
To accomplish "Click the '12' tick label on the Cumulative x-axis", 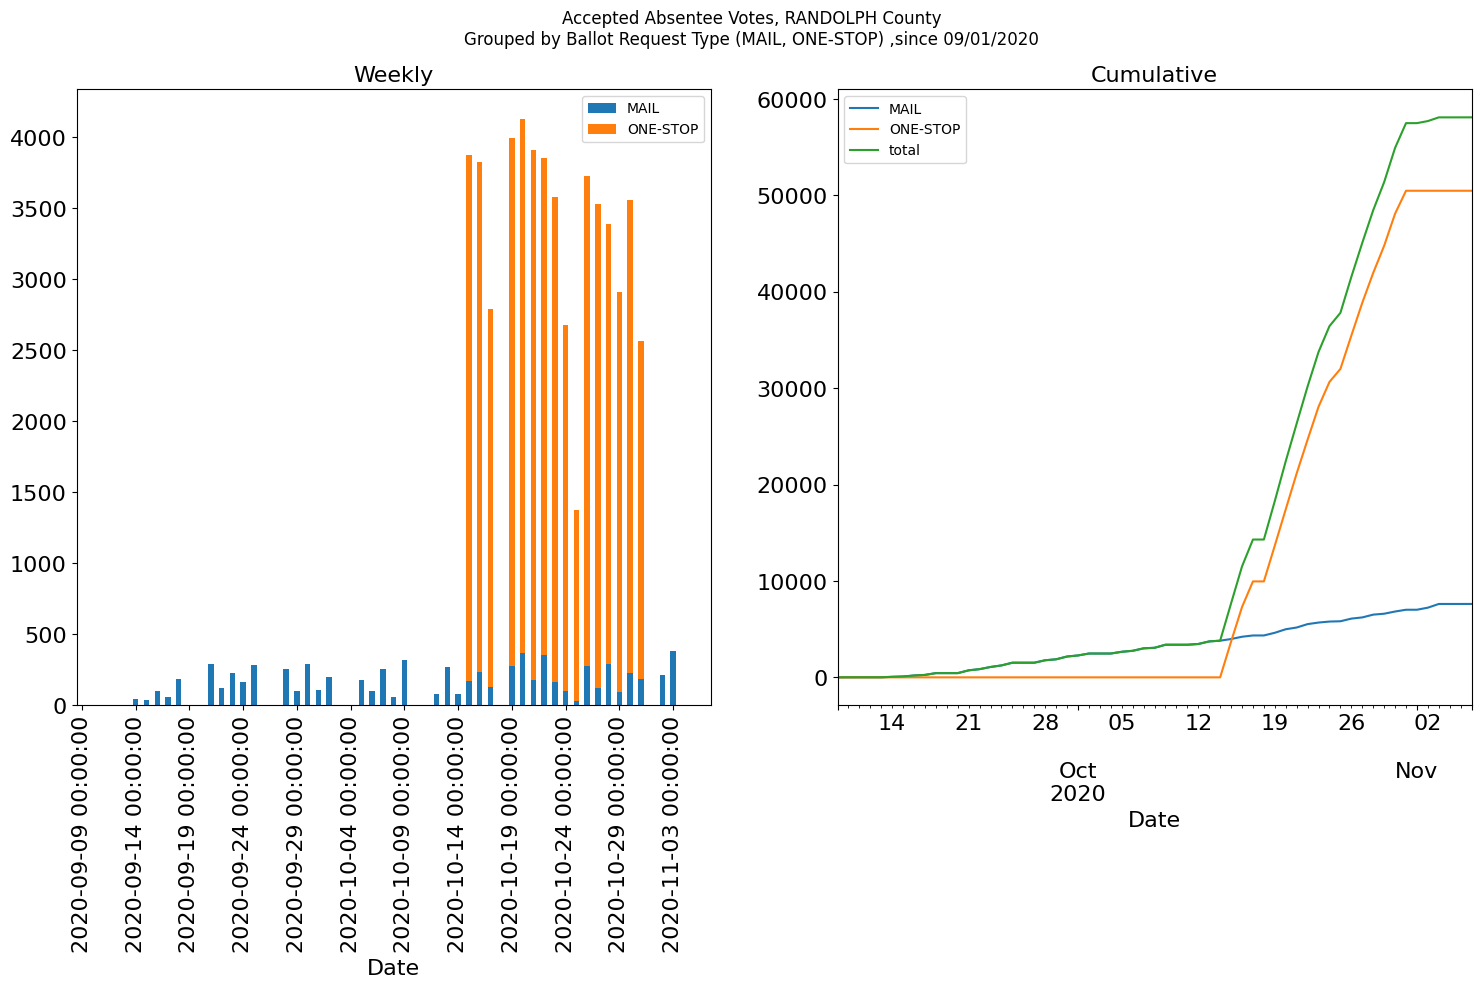I will pyautogui.click(x=1198, y=722).
